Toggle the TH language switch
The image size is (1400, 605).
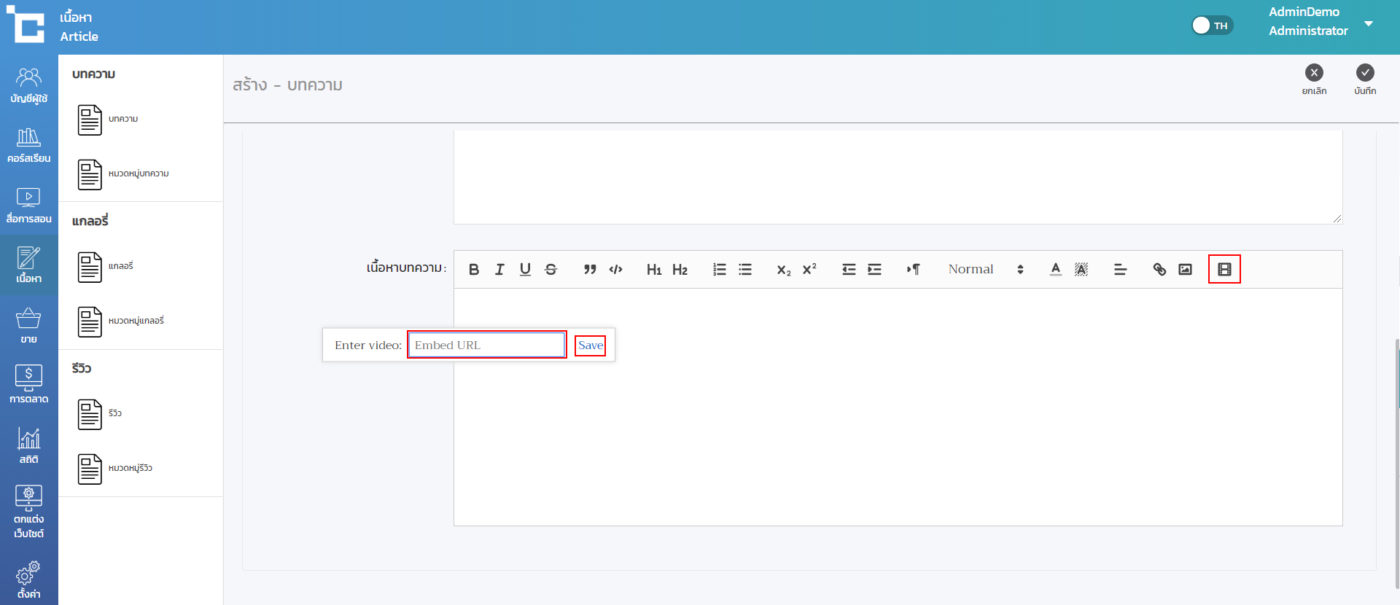tap(1212, 25)
